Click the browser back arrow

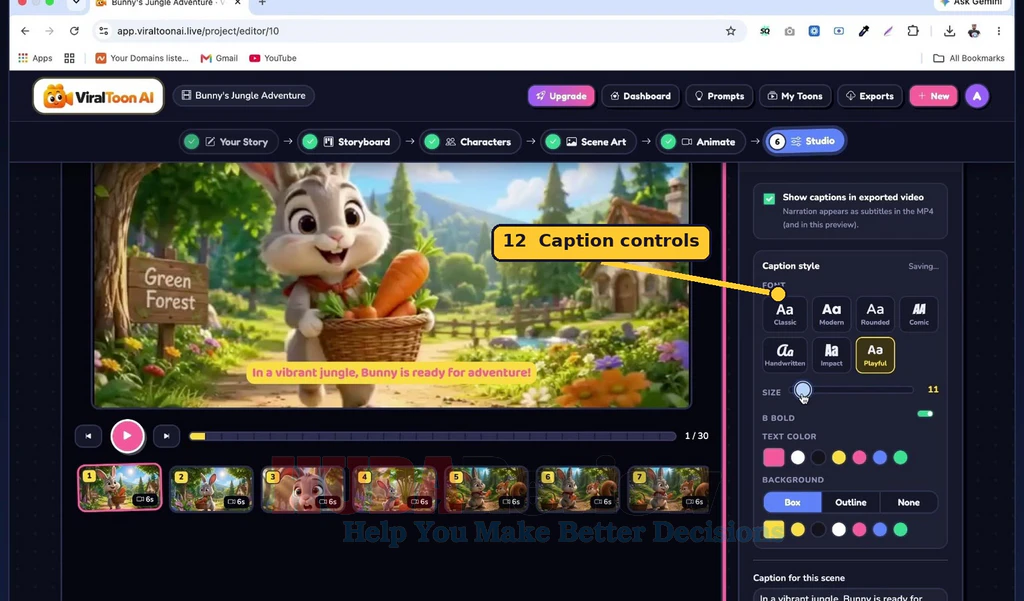coord(25,31)
